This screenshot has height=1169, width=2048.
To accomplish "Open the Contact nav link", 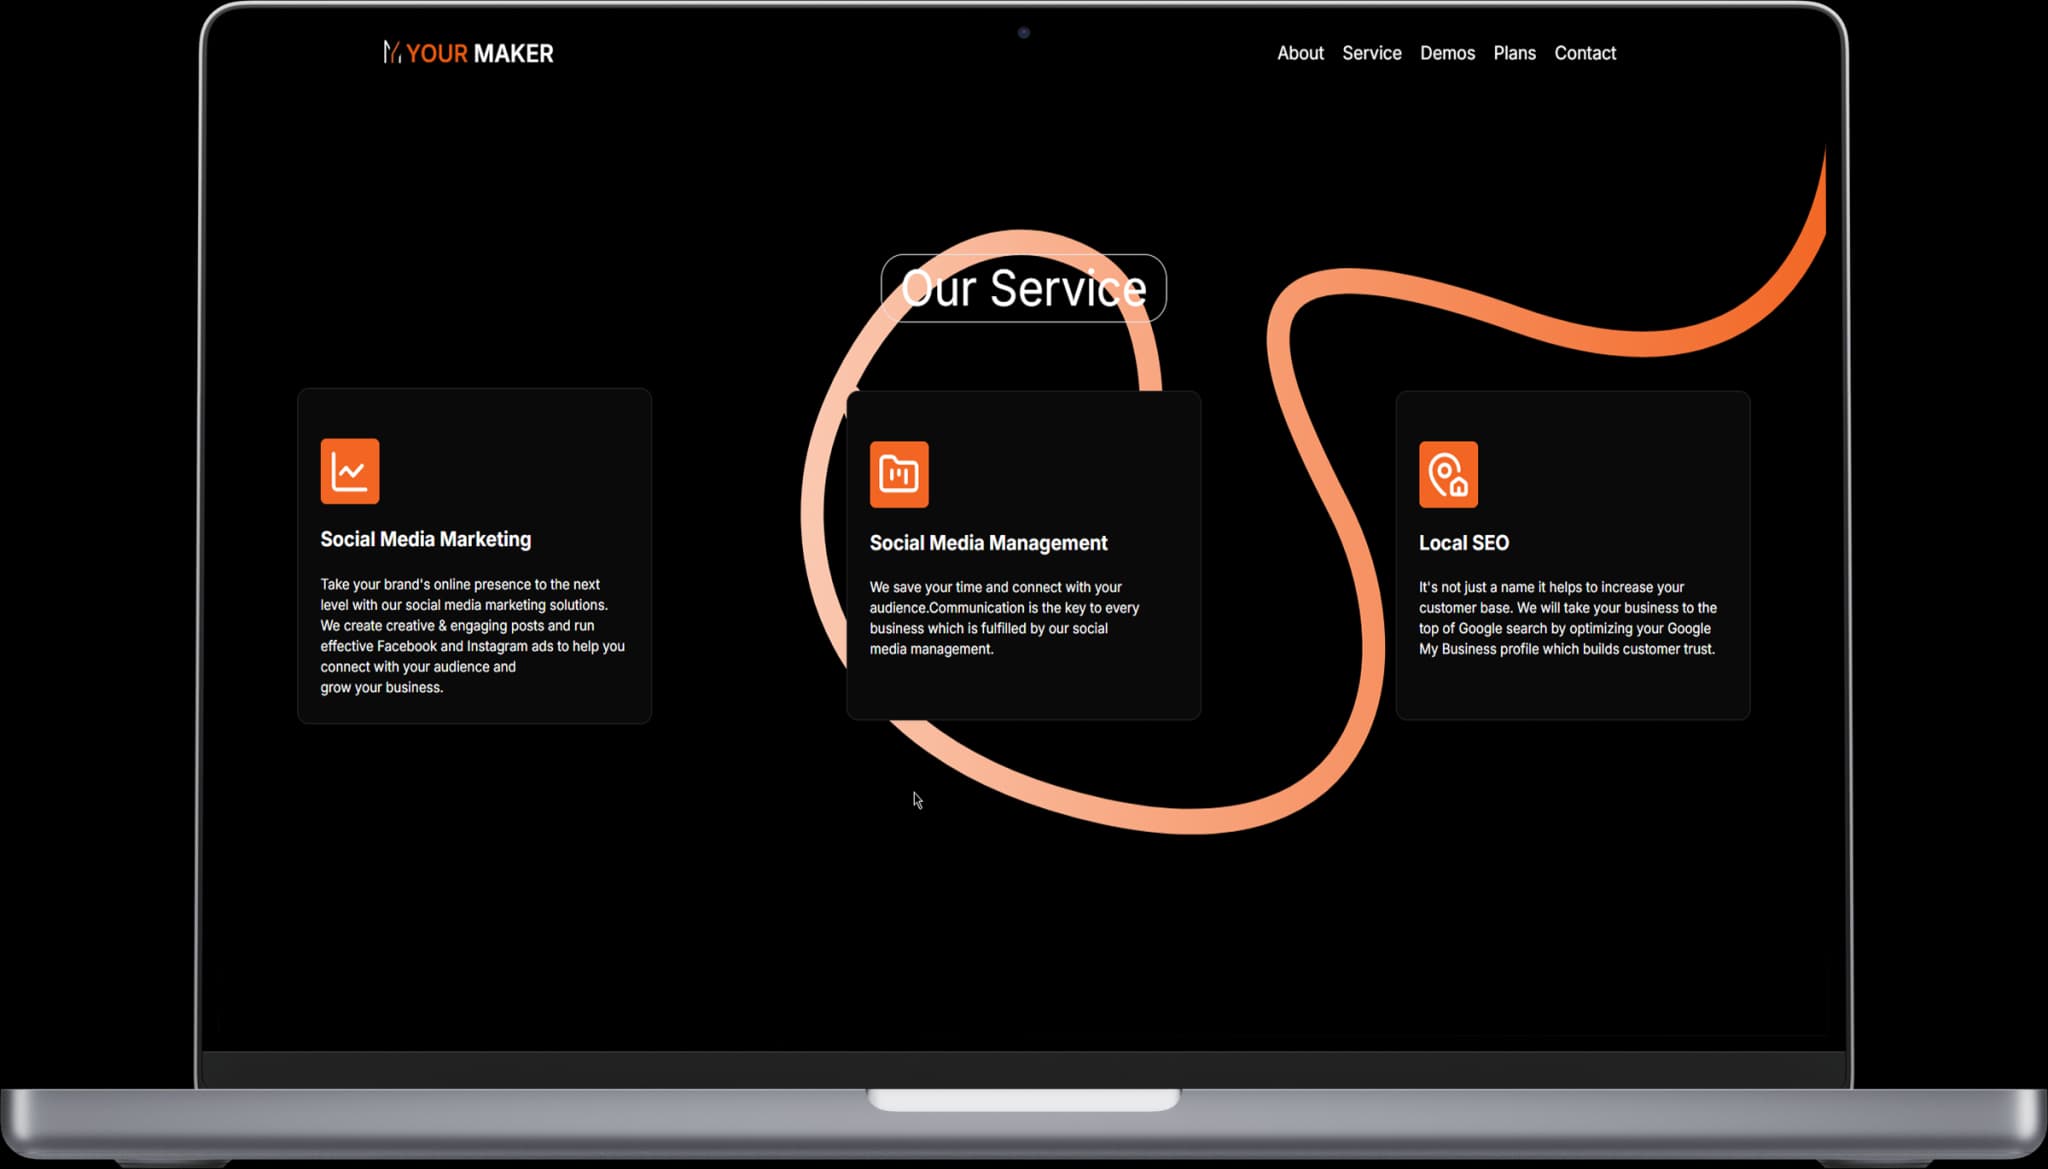I will [x=1584, y=53].
